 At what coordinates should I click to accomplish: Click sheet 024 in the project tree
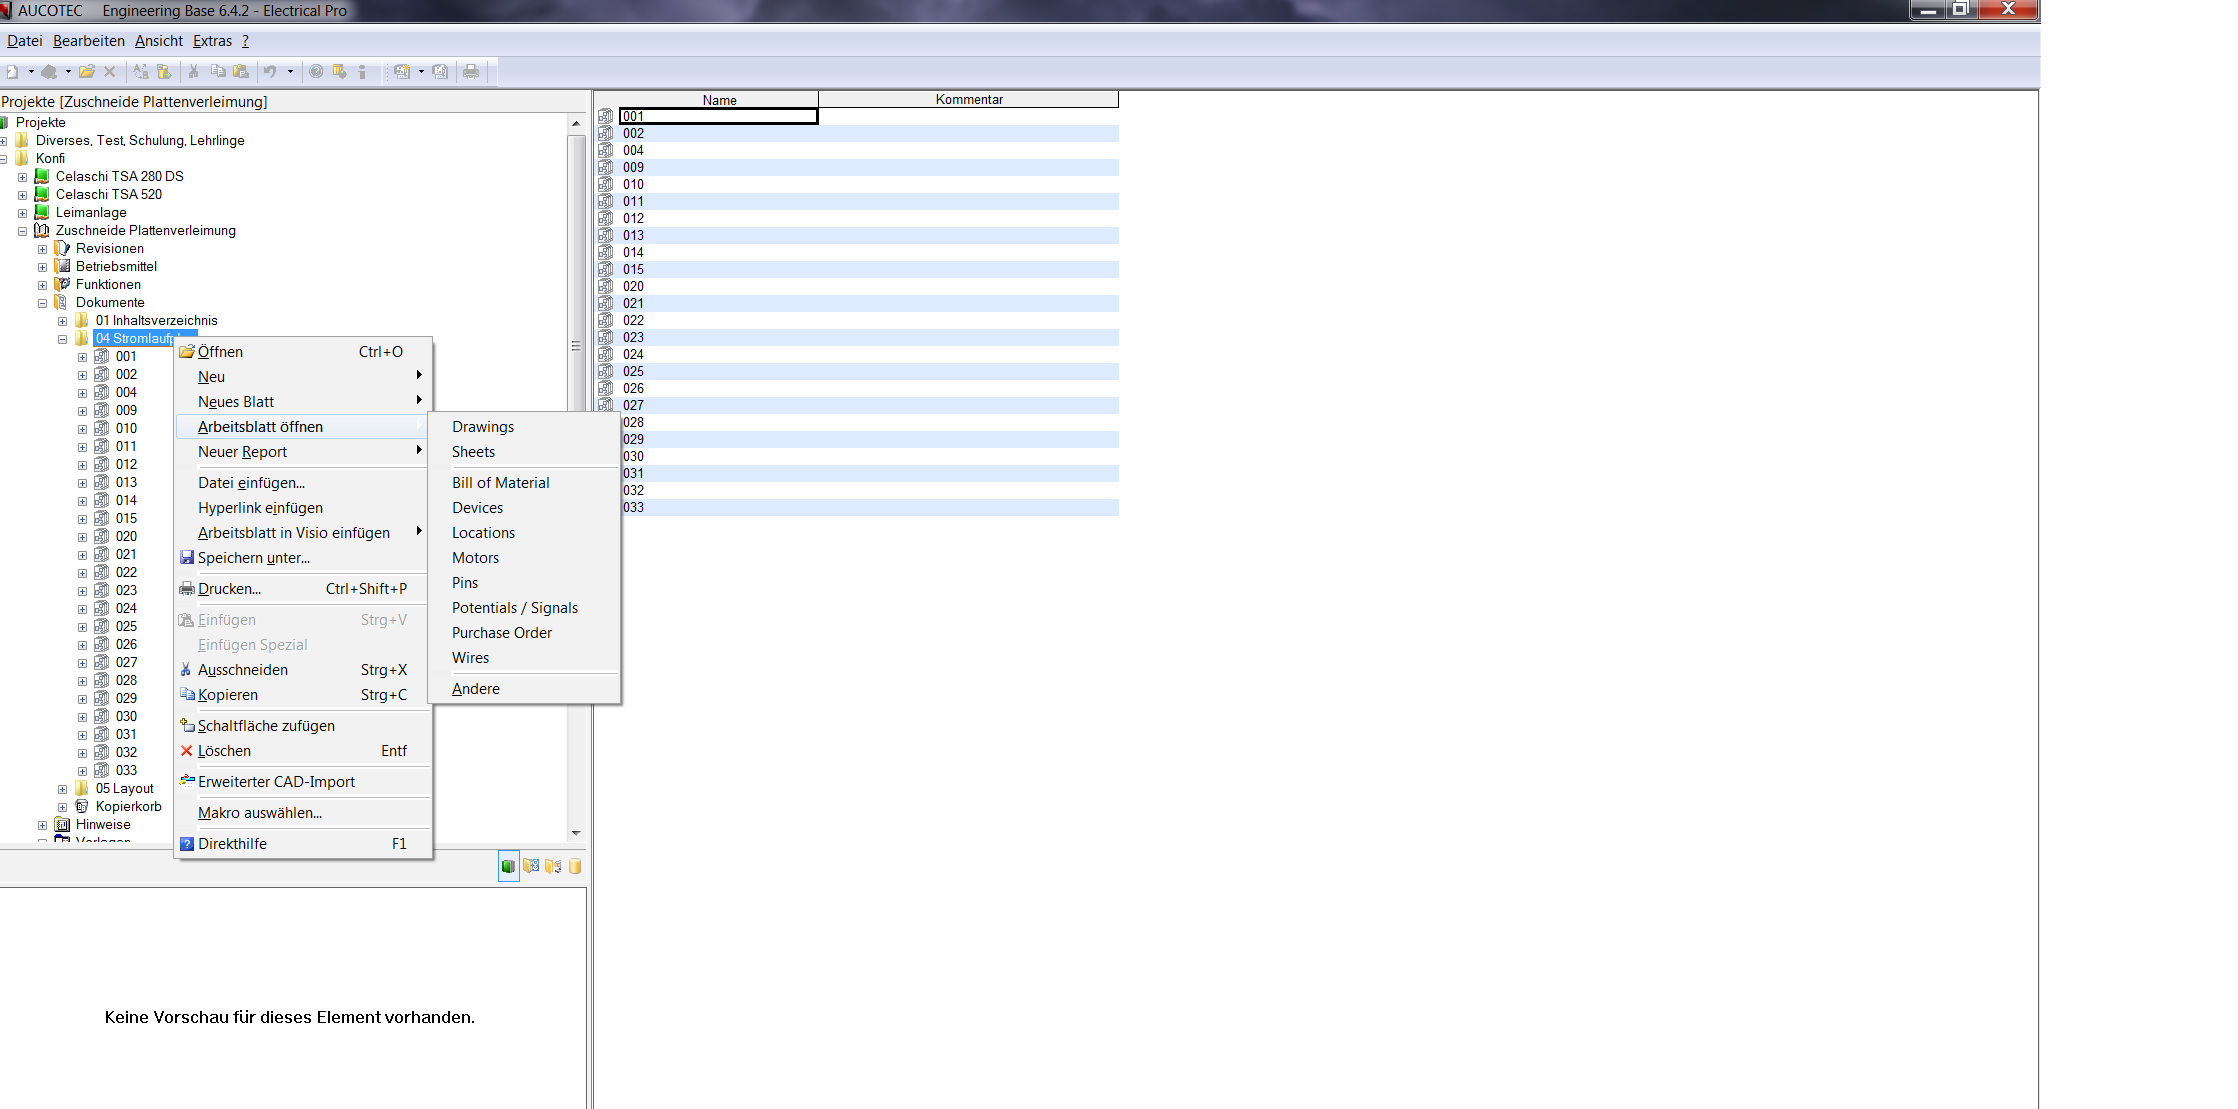(126, 609)
